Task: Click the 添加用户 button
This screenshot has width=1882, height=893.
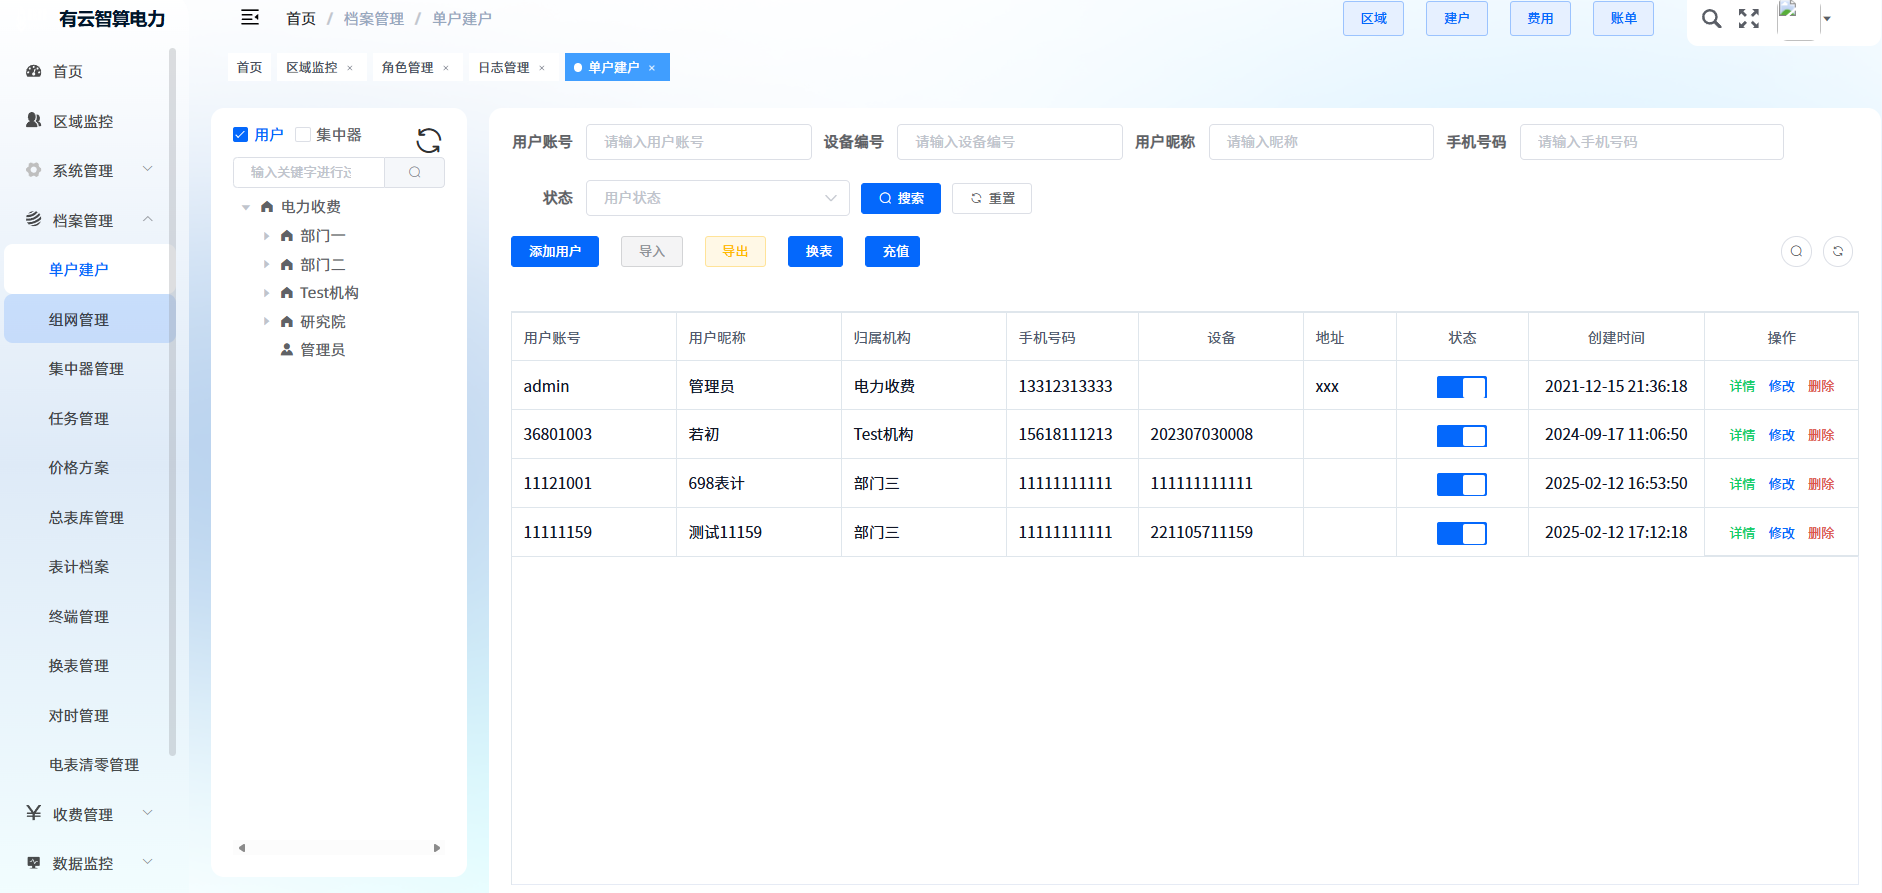Action: coord(554,252)
